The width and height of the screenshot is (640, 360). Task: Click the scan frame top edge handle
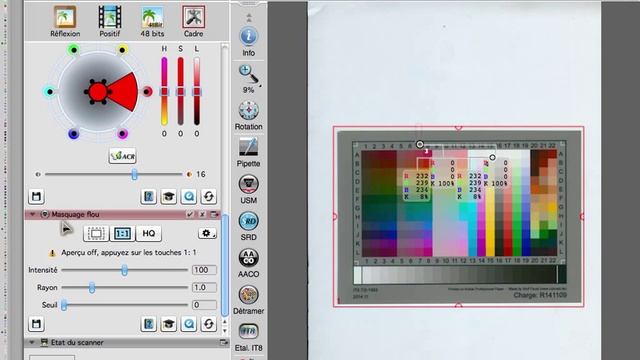(458, 128)
